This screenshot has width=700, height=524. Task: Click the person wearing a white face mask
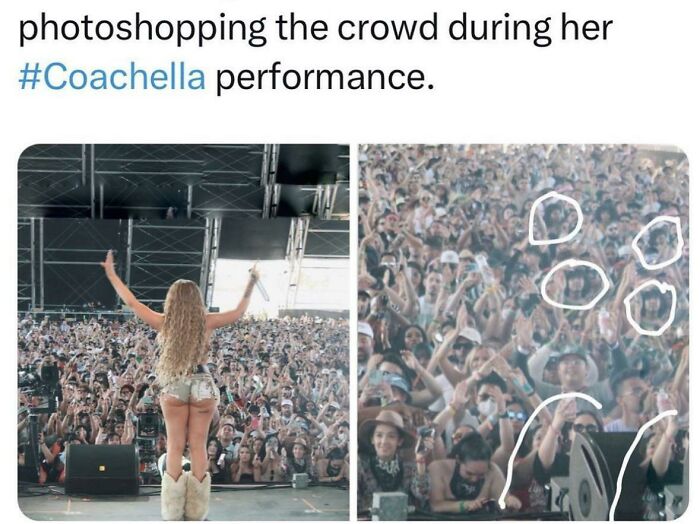pyautogui.click(x=488, y=404)
